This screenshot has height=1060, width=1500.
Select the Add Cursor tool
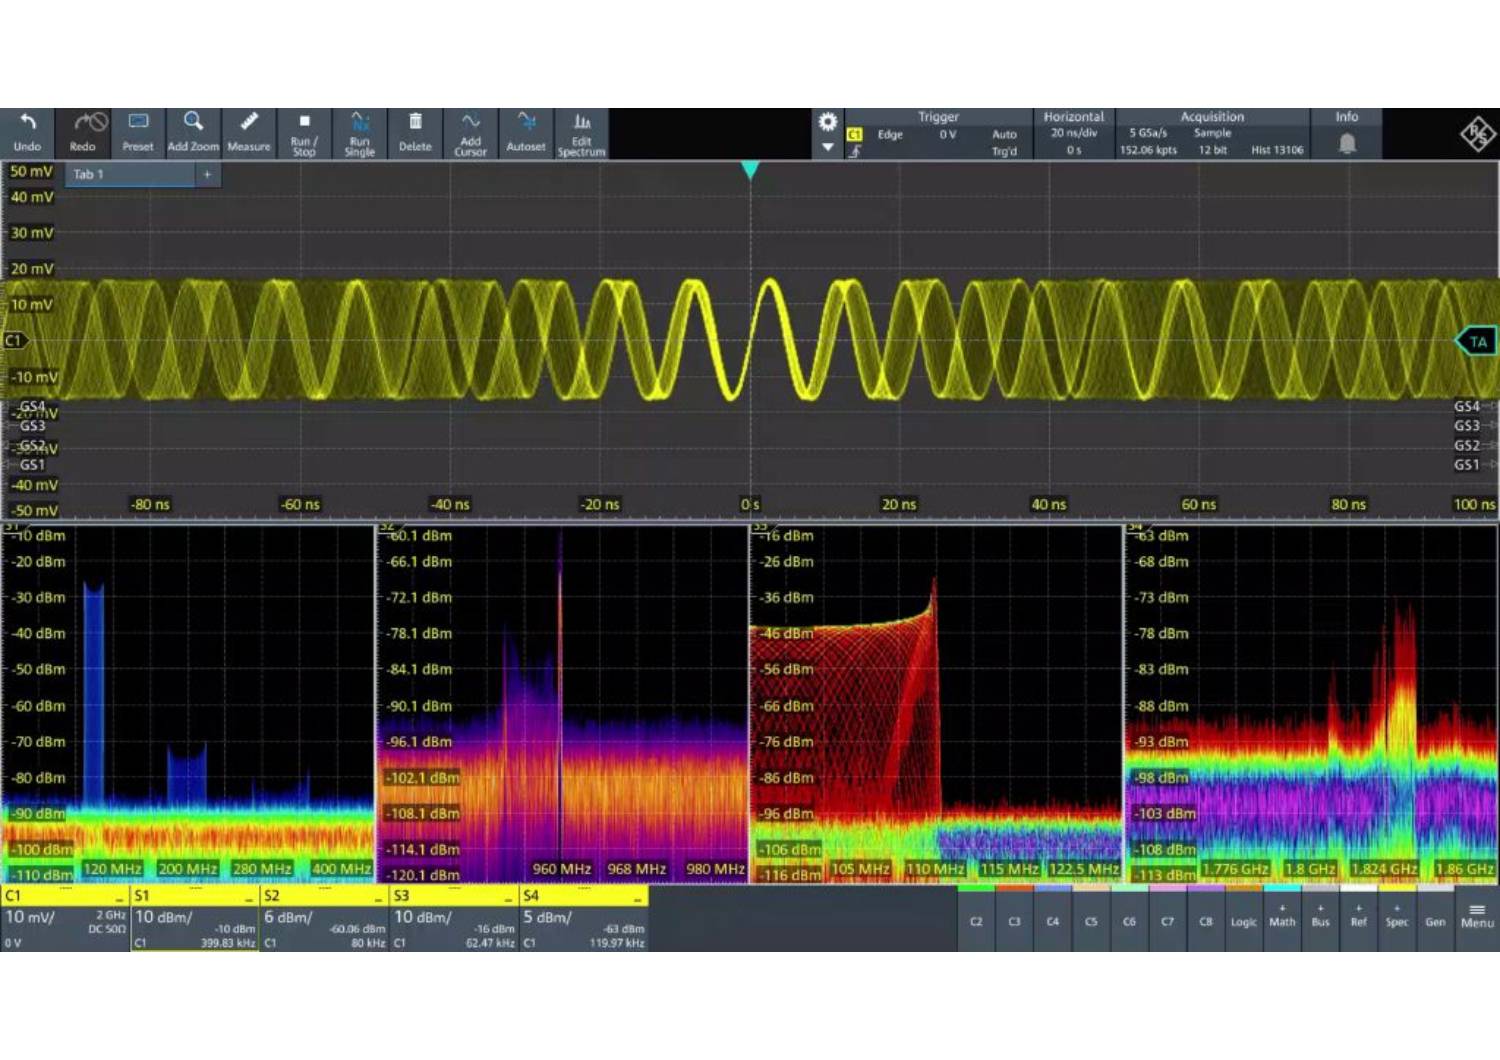470,133
